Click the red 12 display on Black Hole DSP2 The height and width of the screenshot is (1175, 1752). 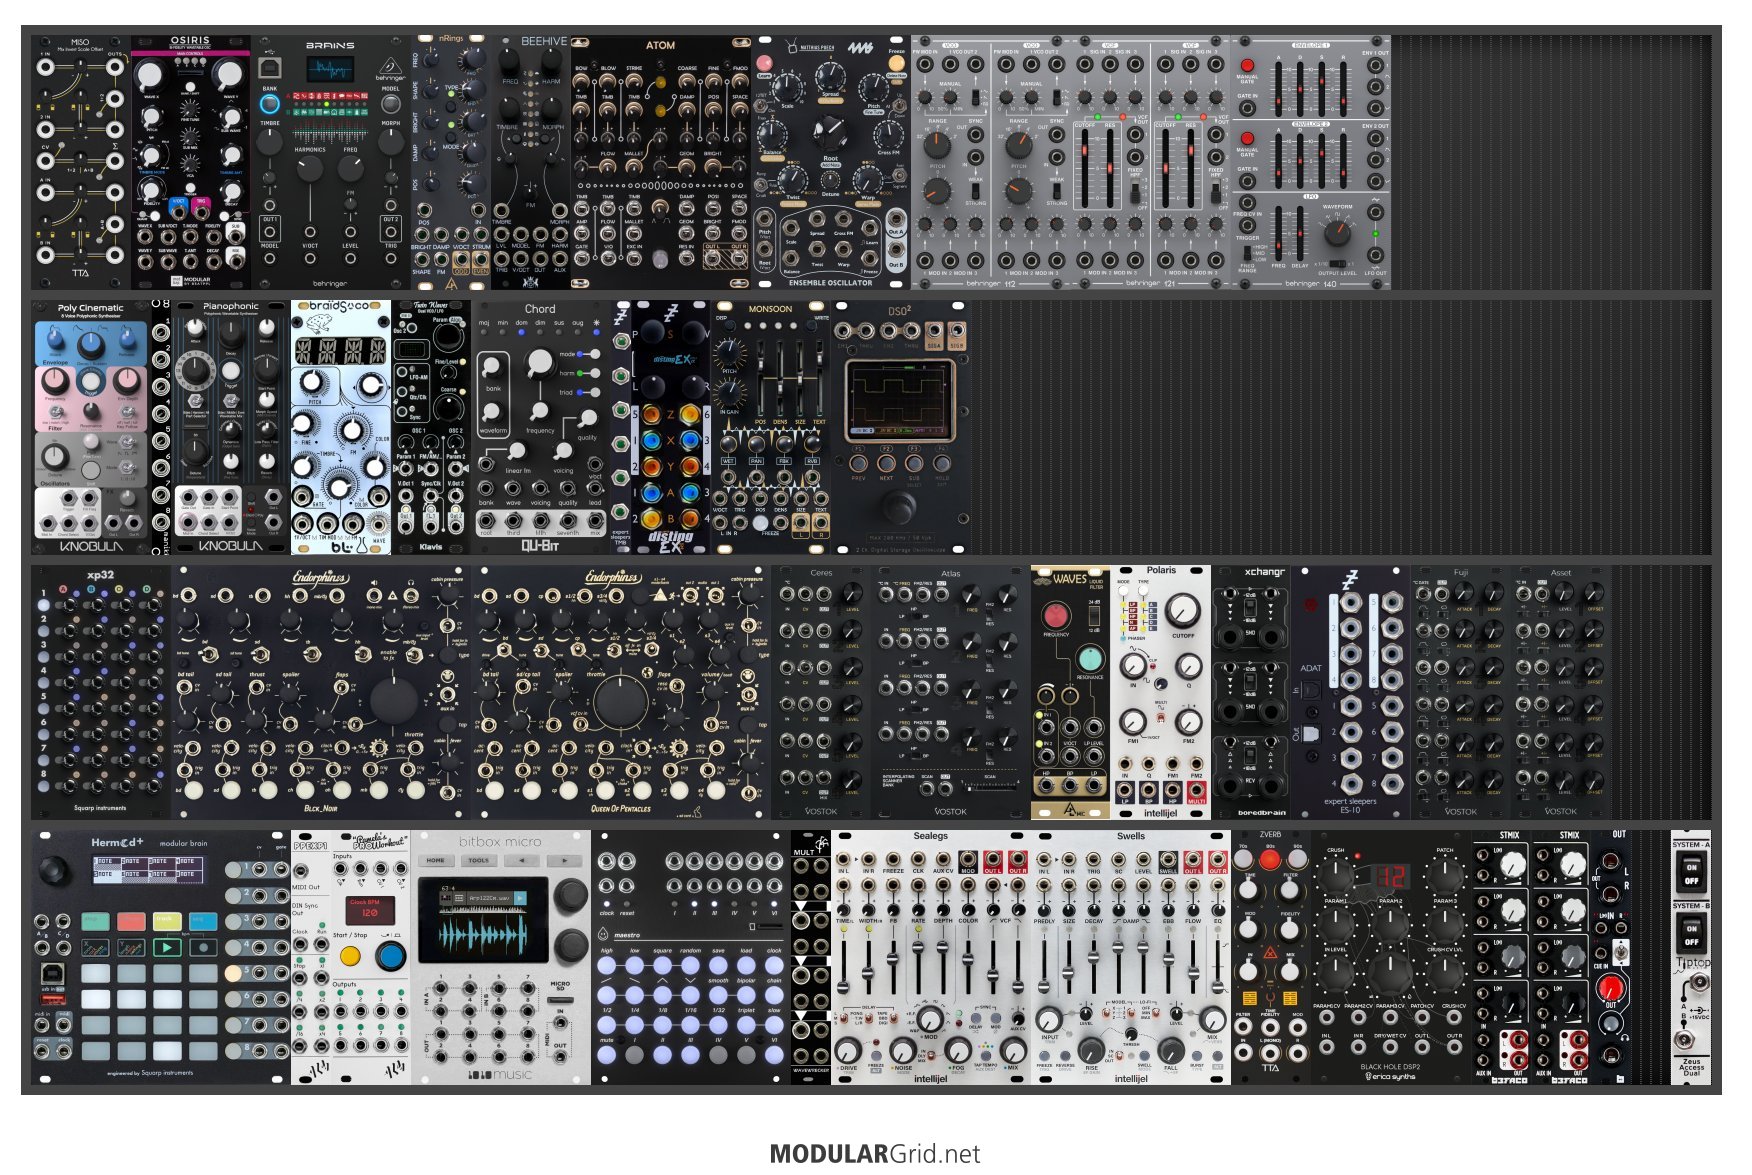[1391, 877]
